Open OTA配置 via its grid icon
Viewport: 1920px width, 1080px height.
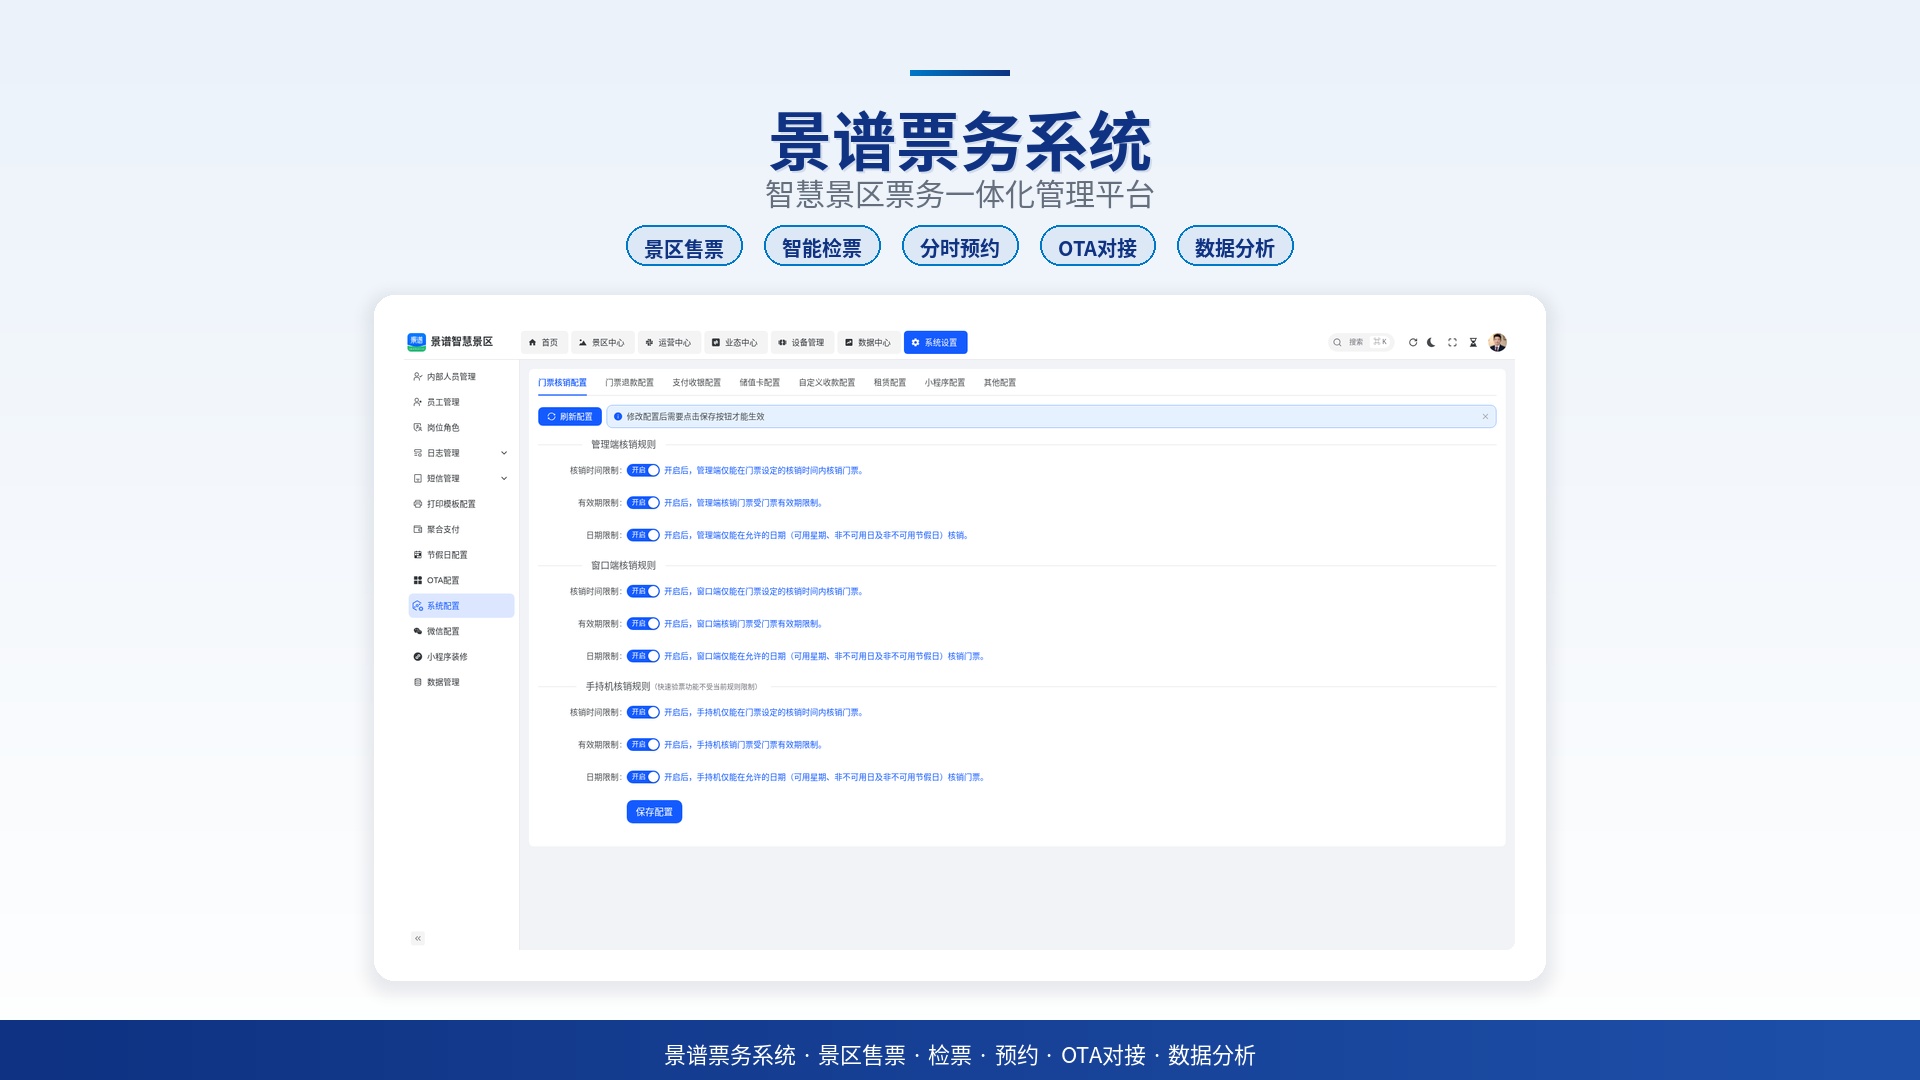coord(418,581)
